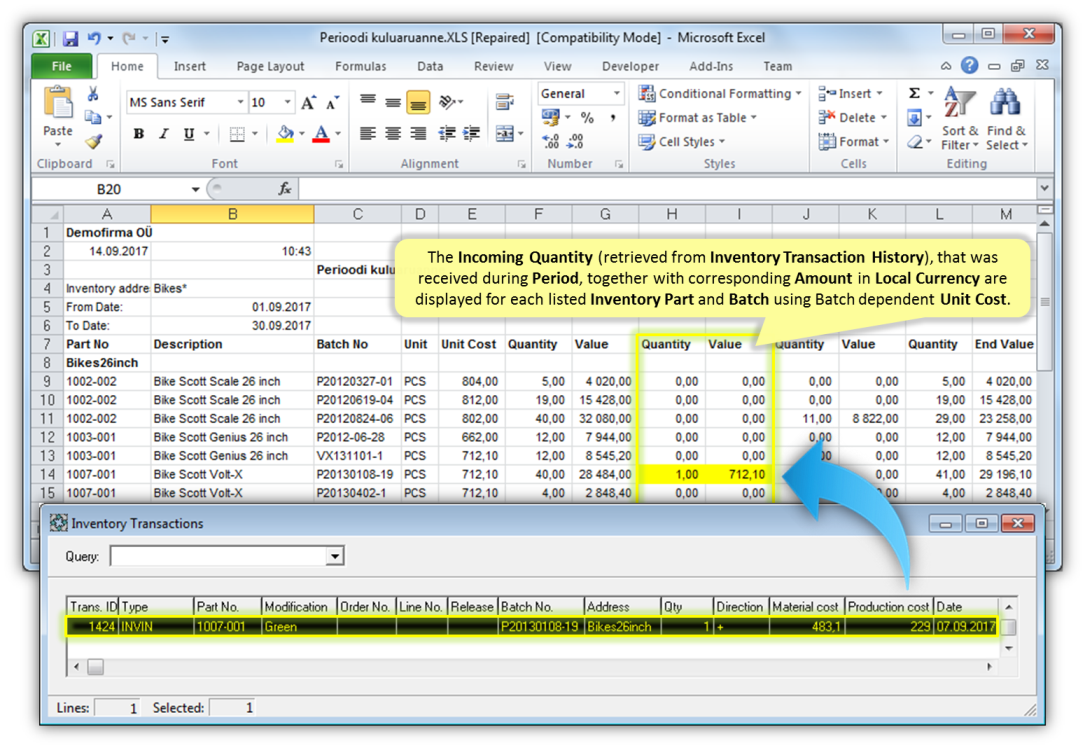Click the Paste icon in Clipboard group

(x=58, y=104)
